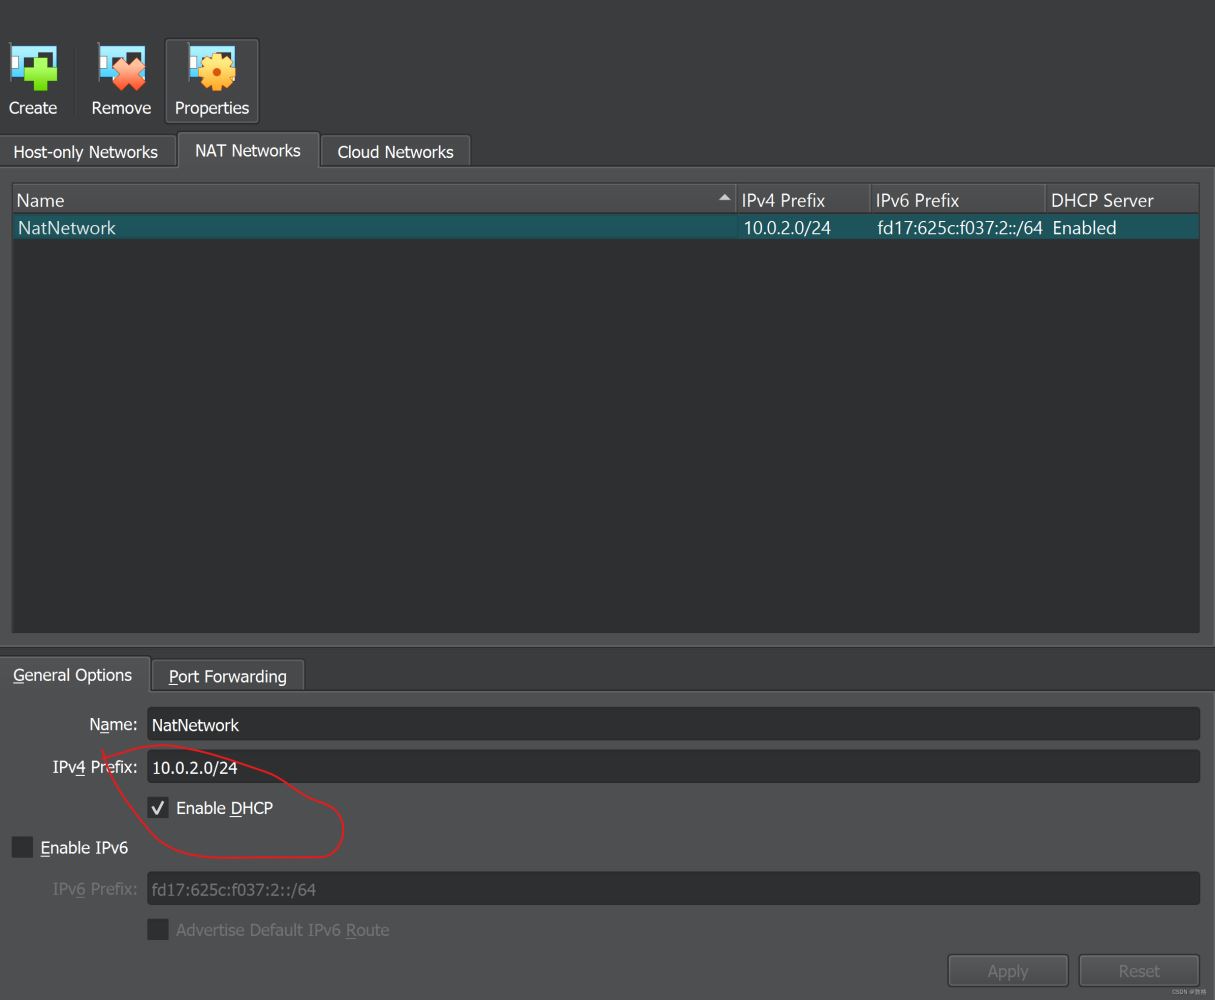1215x1000 pixels.
Task: Click the Remove network icon
Action: pos(121,70)
